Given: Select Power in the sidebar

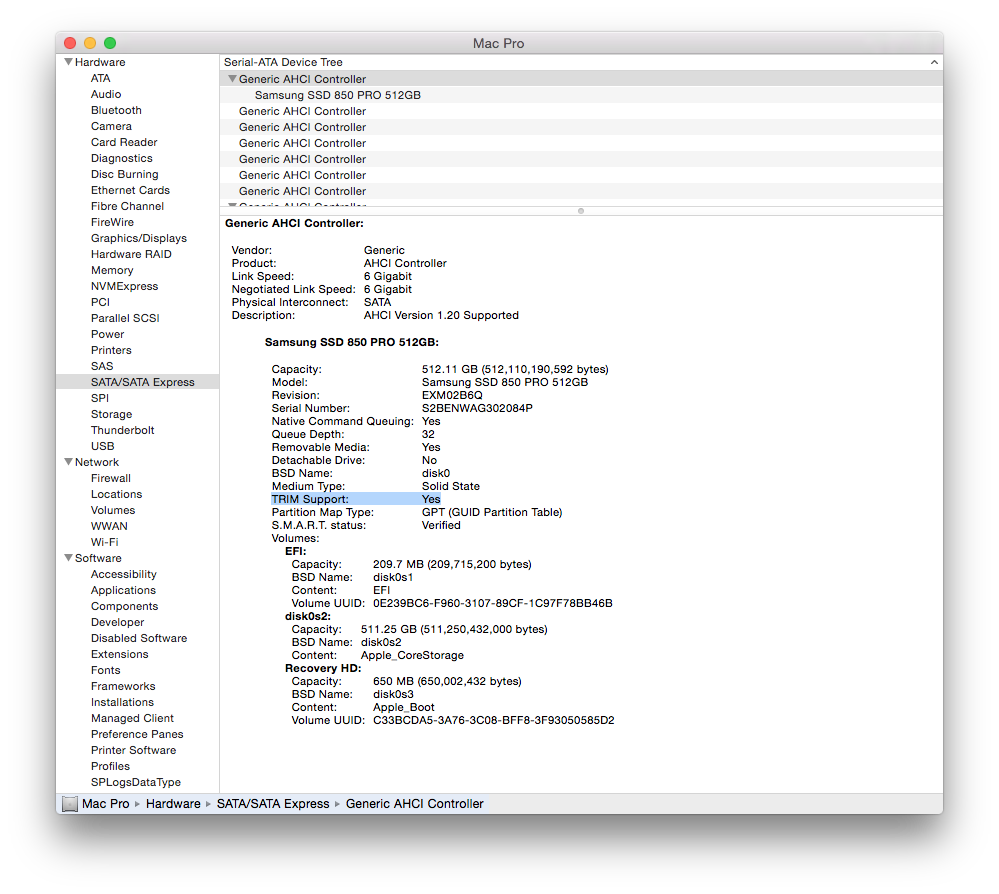Looking at the screenshot, I should pos(107,334).
